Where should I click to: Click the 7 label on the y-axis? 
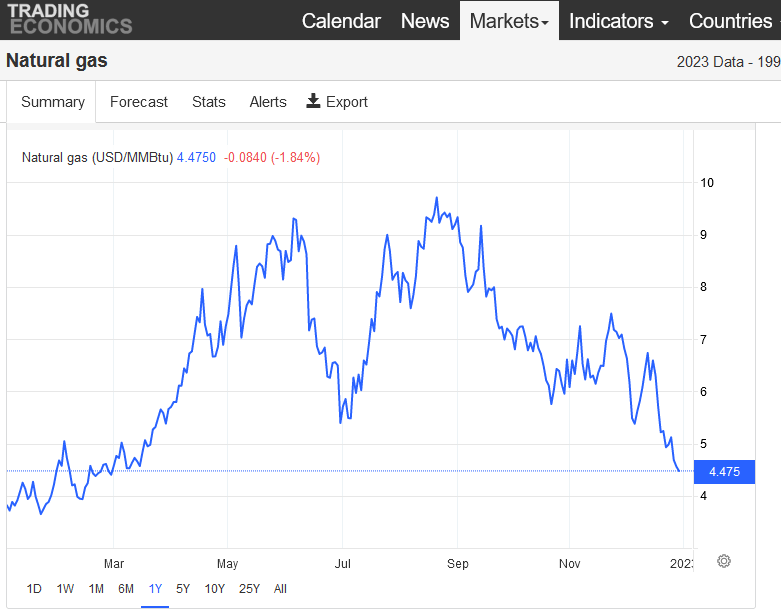coord(703,340)
